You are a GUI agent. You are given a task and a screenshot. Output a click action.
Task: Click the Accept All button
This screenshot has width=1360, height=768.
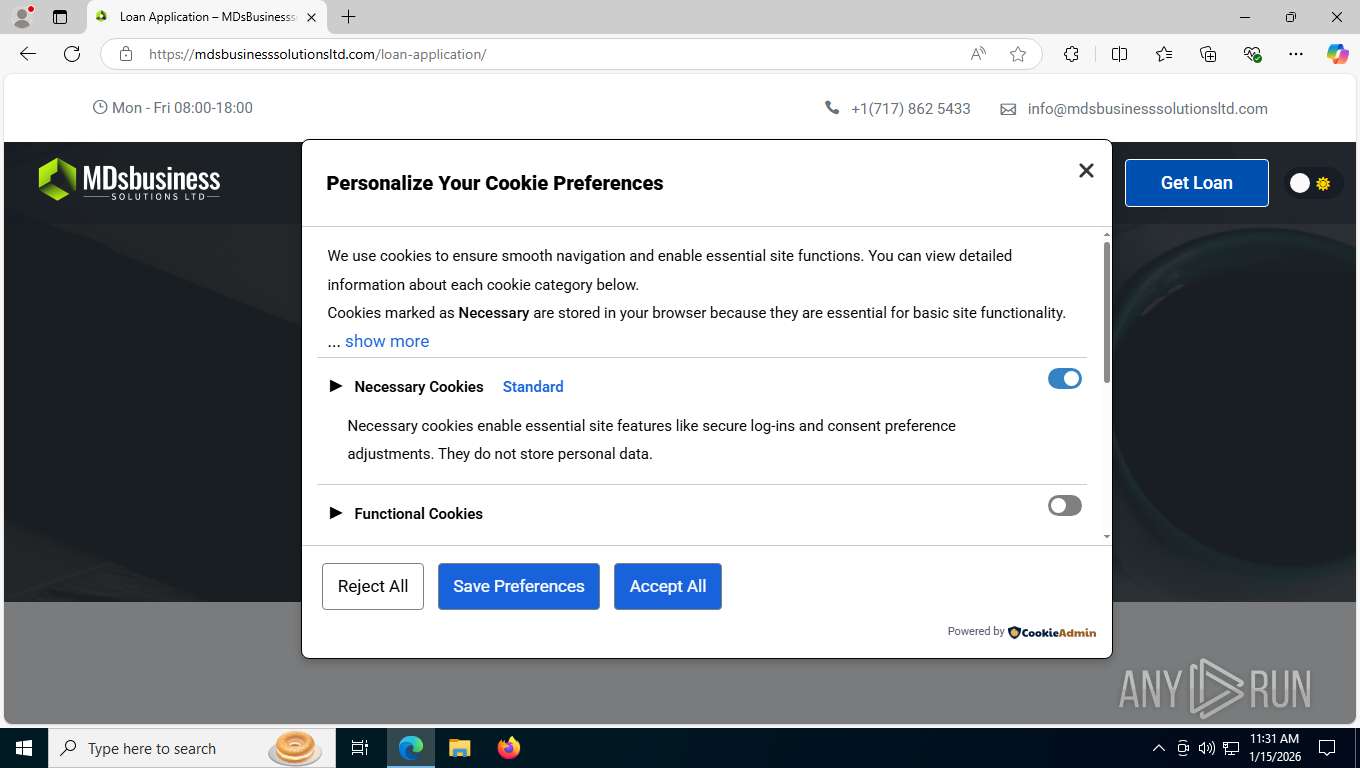pyautogui.click(x=667, y=586)
